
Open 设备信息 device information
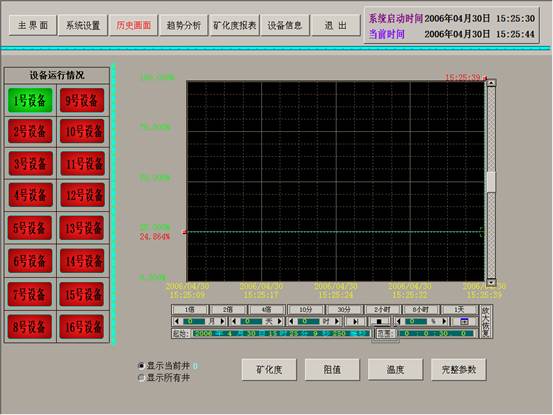[x=285, y=25]
